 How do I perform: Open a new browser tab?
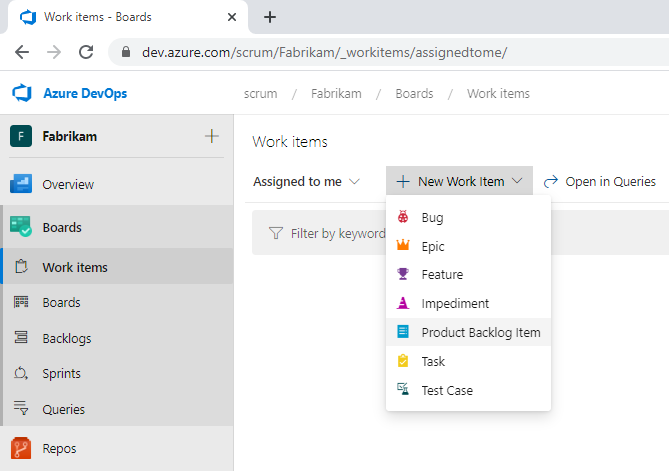[x=270, y=17]
